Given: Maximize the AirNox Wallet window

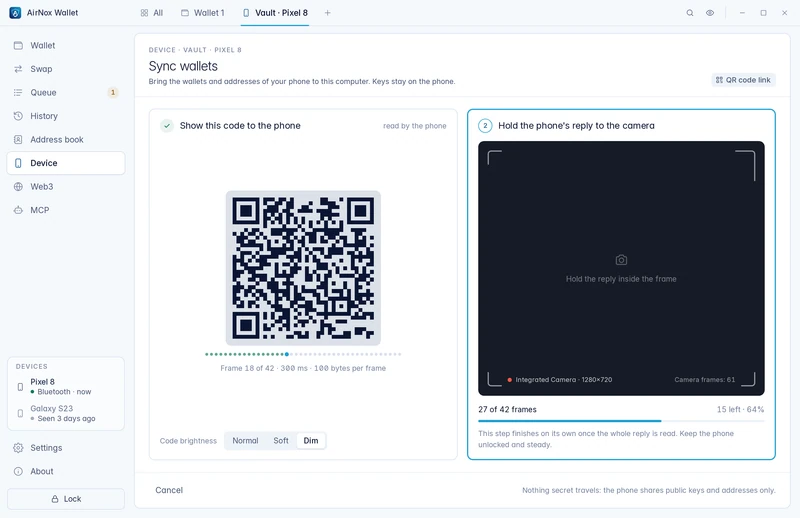Looking at the screenshot, I should pos(763,13).
